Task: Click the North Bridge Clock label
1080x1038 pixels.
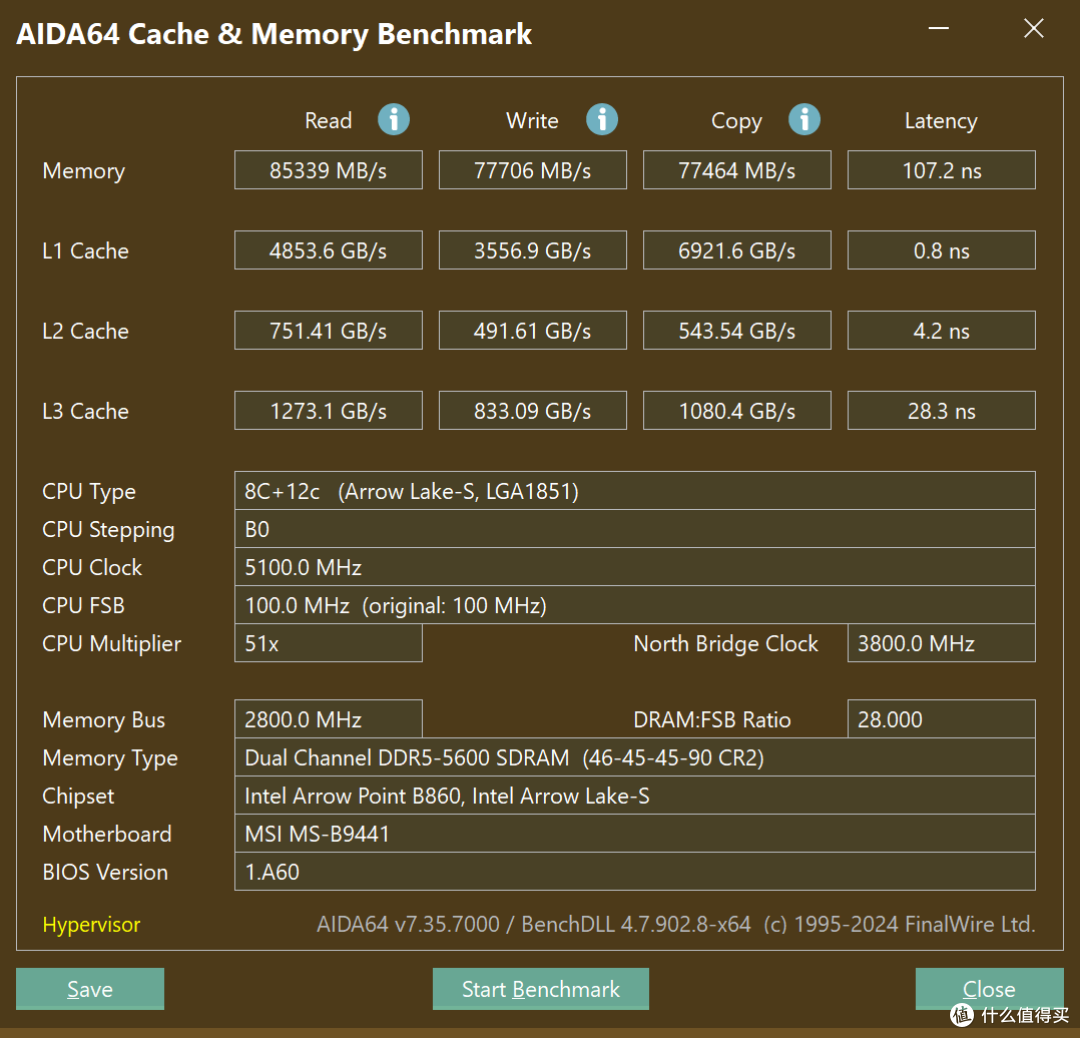Action: click(x=725, y=643)
